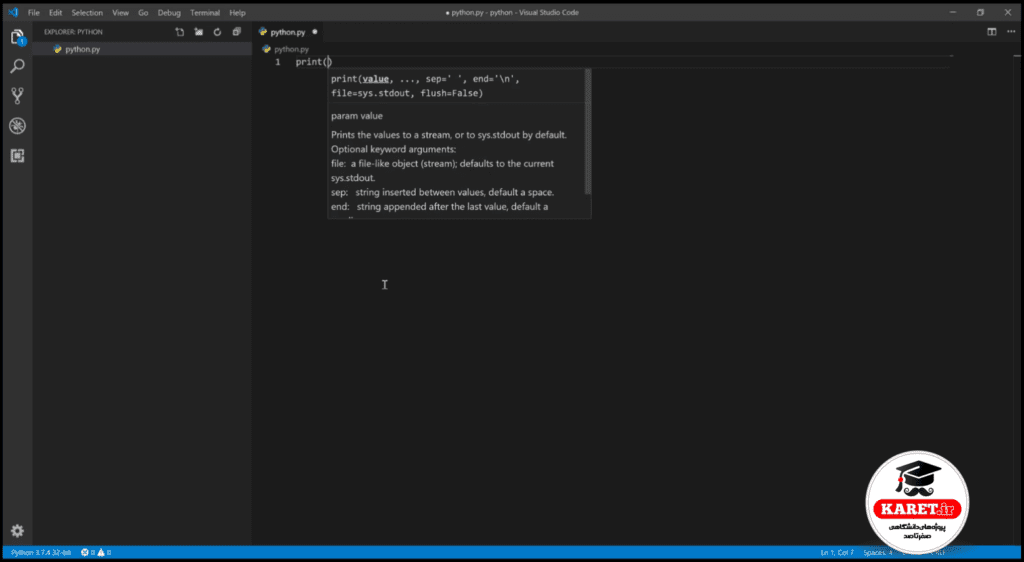Click the Ln 1, Col 7 status entry
Screen dimensions: 1024x562
837,553
